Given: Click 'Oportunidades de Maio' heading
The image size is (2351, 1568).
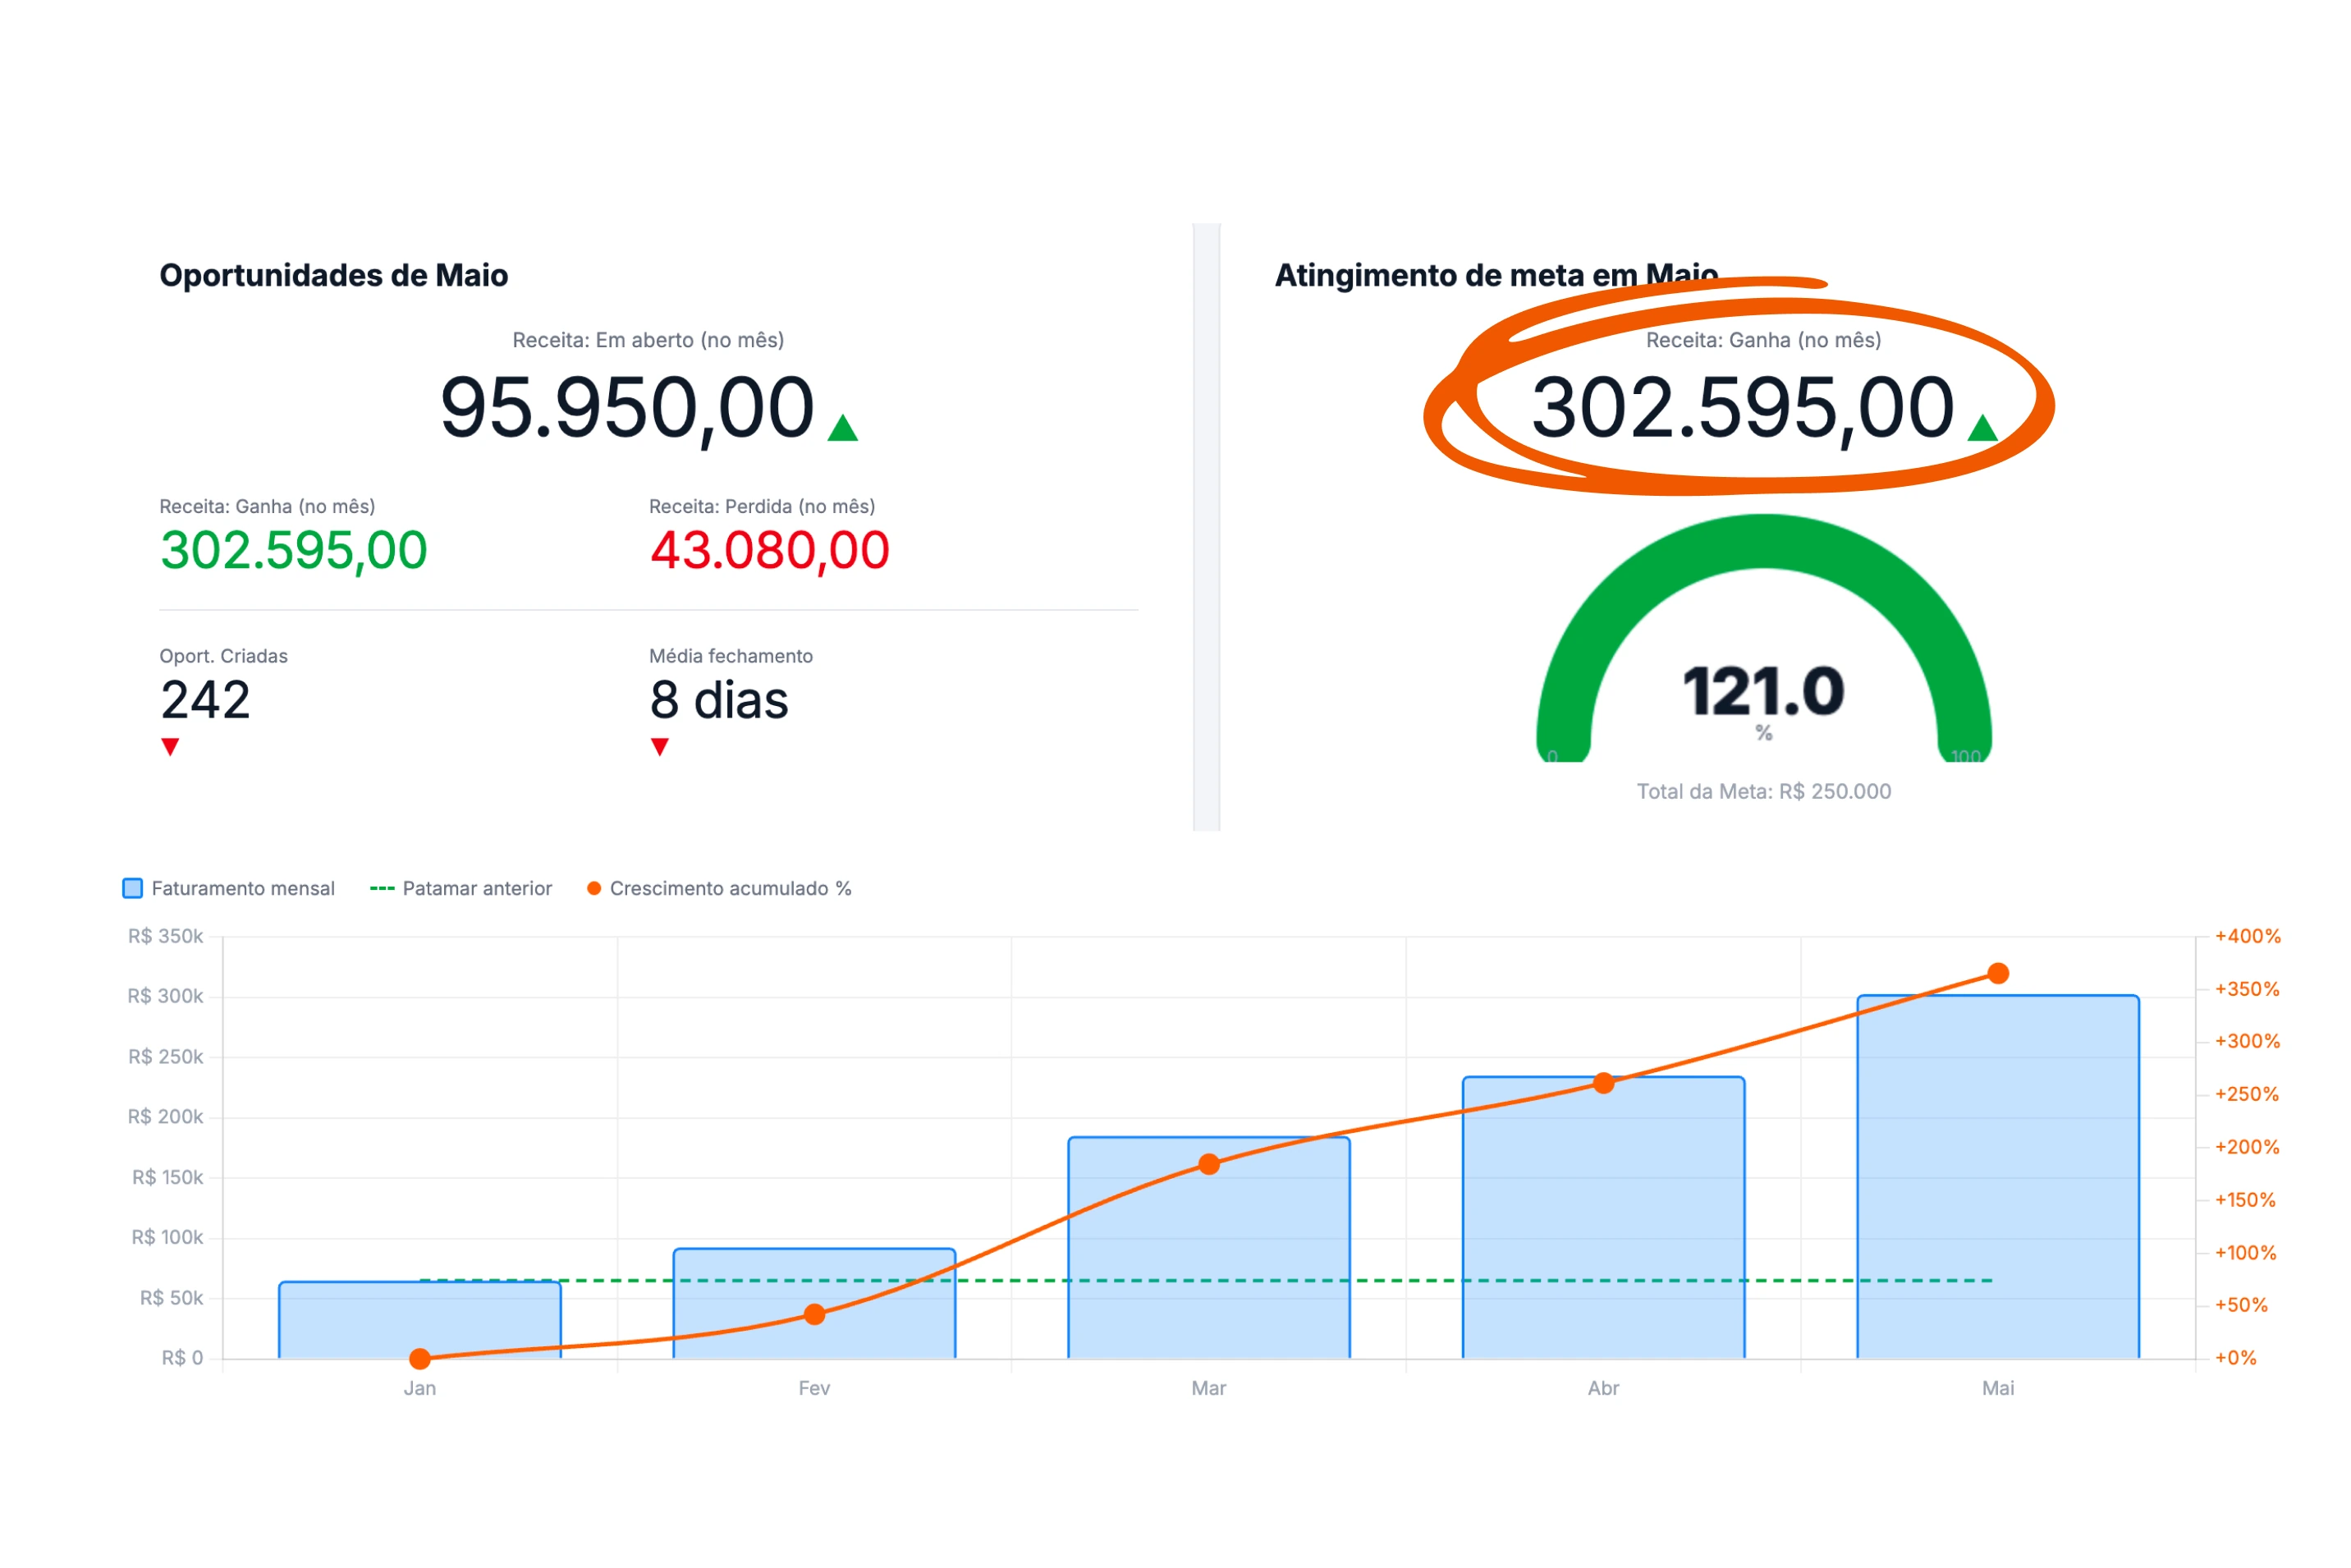Looking at the screenshot, I should [334, 275].
